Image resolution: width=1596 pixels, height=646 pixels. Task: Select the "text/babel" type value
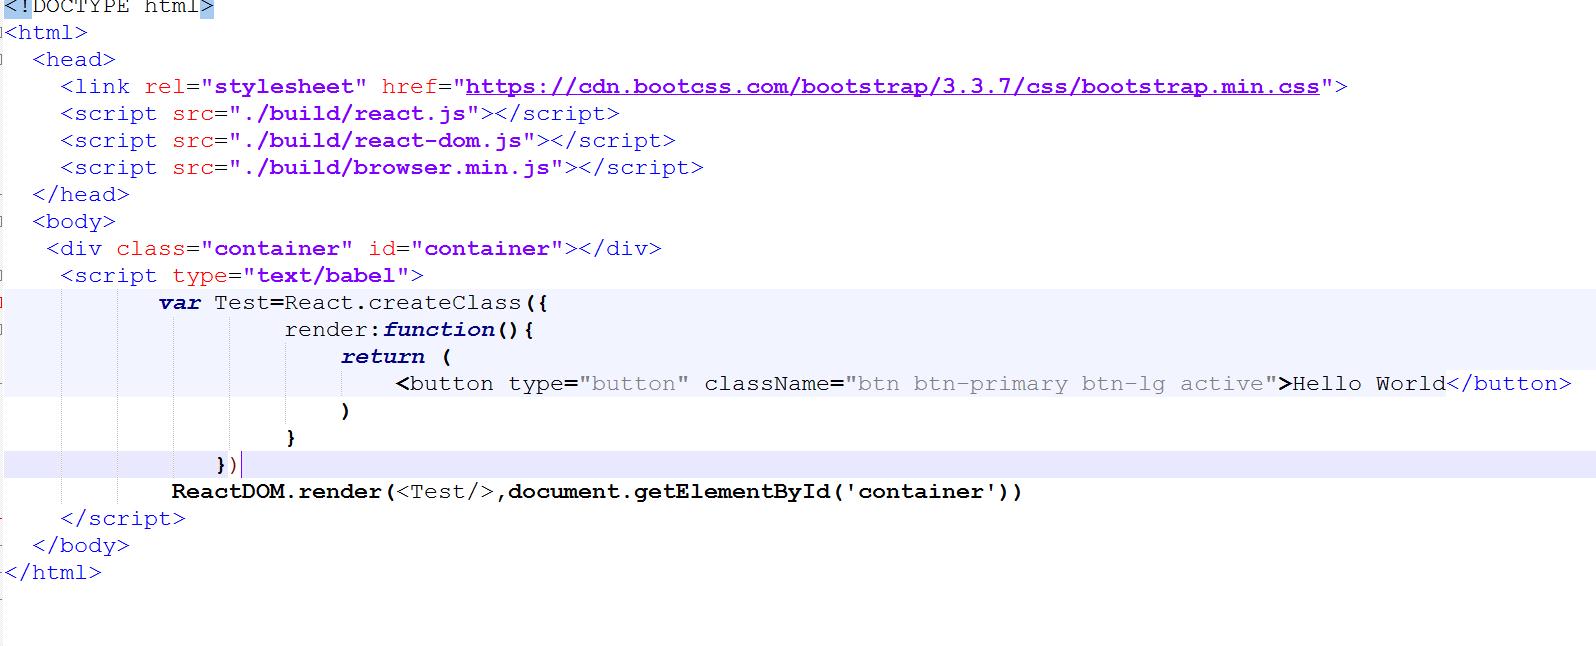click(x=326, y=276)
